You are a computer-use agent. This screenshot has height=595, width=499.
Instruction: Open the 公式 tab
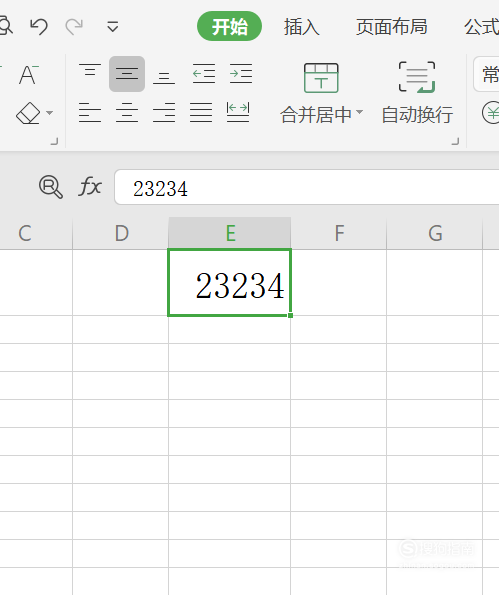pyautogui.click(x=481, y=27)
